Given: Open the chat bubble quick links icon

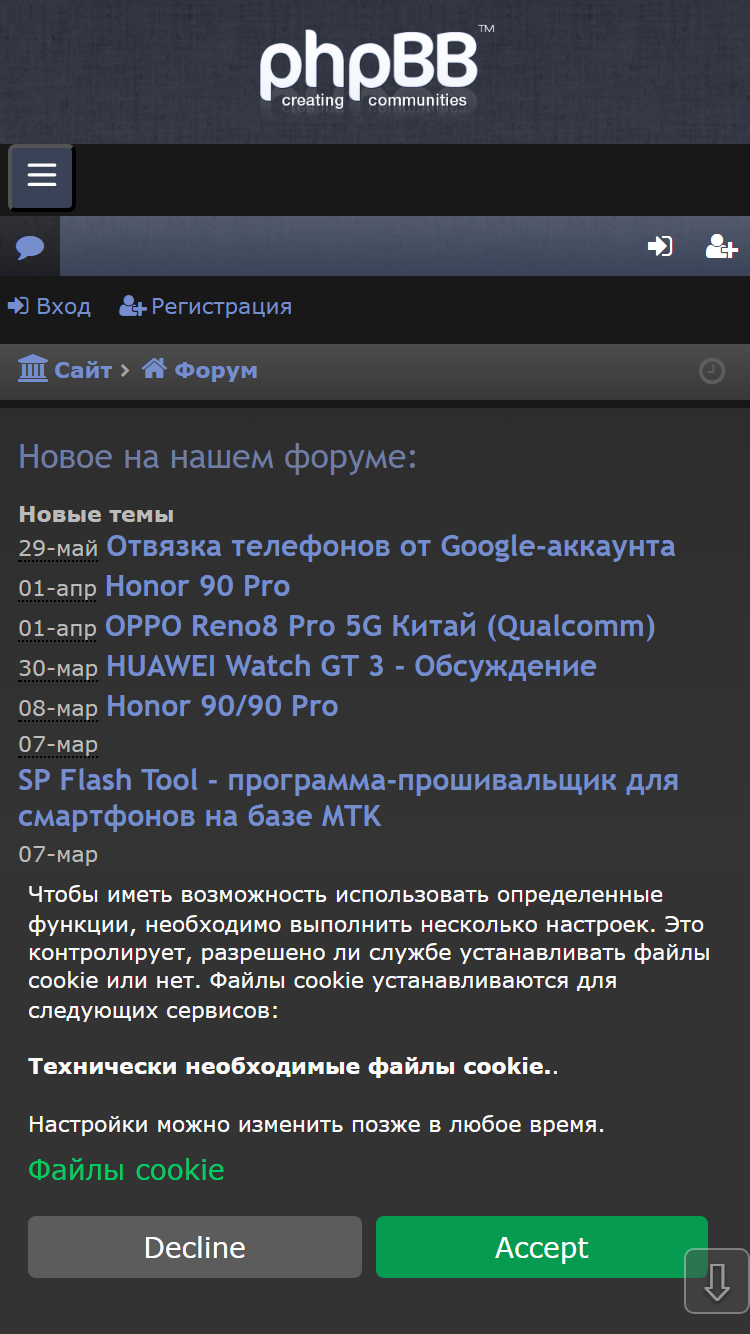Looking at the screenshot, I should tap(30, 246).
